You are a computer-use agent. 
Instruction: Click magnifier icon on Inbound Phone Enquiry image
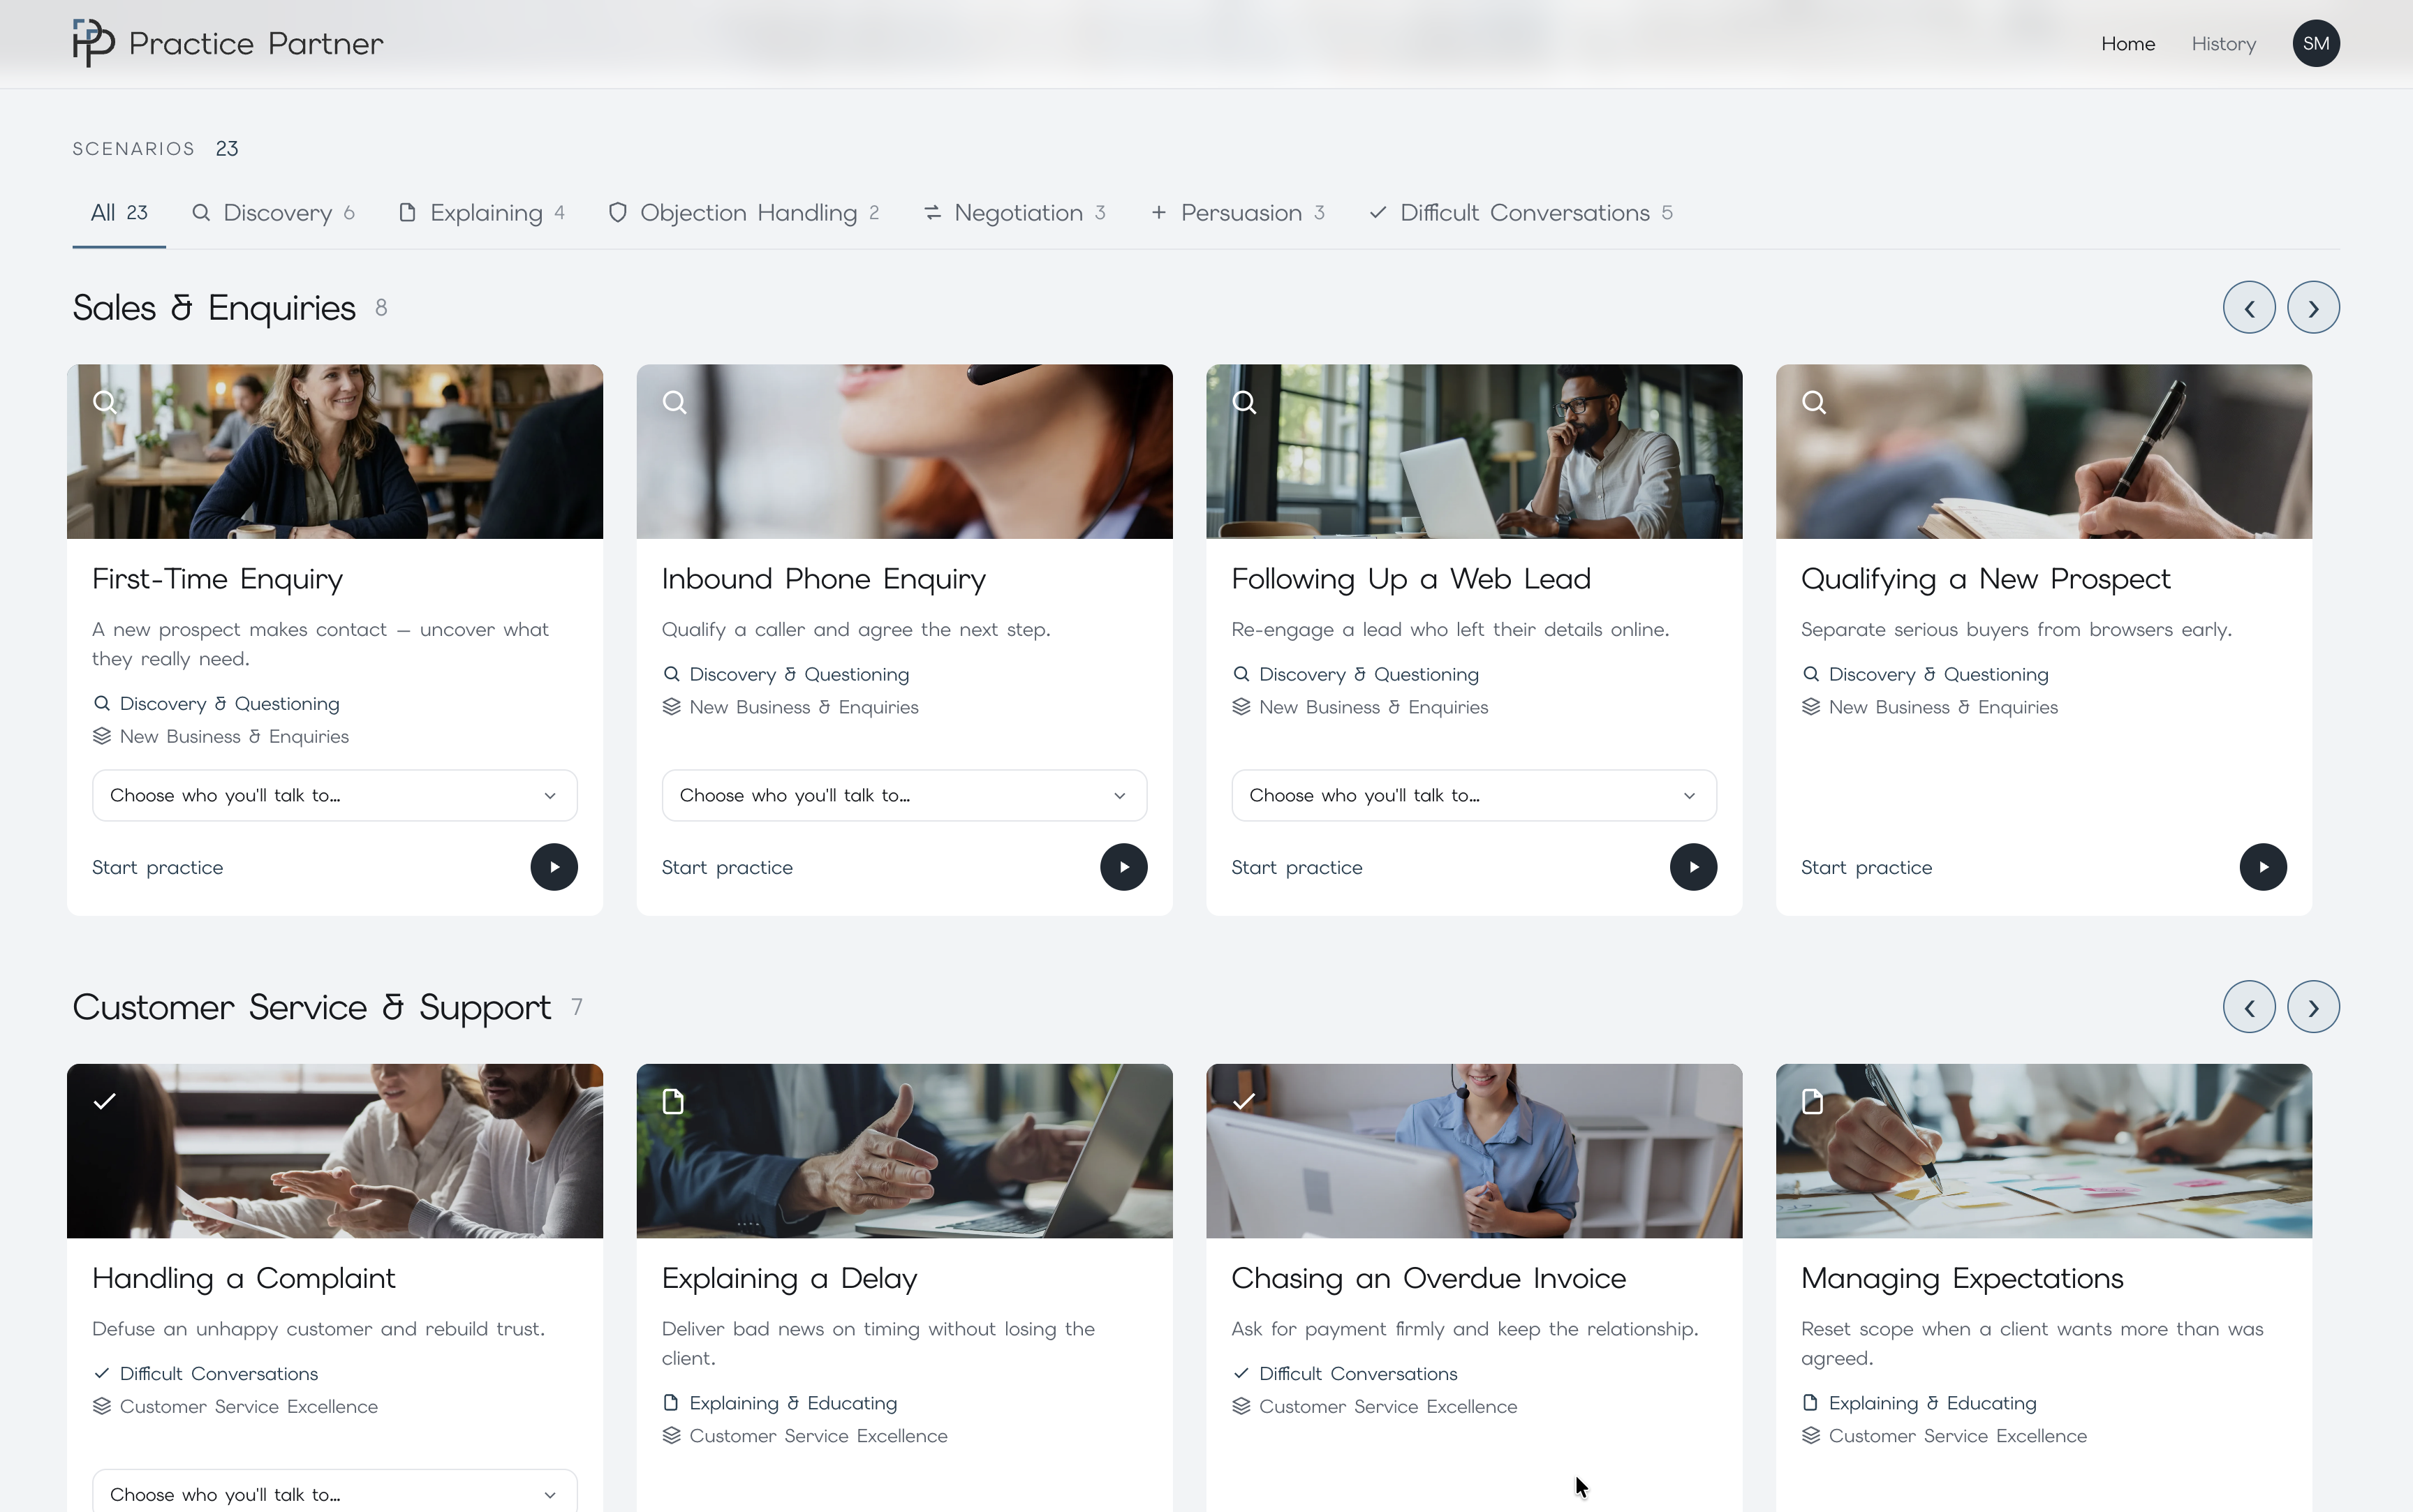pyautogui.click(x=675, y=402)
